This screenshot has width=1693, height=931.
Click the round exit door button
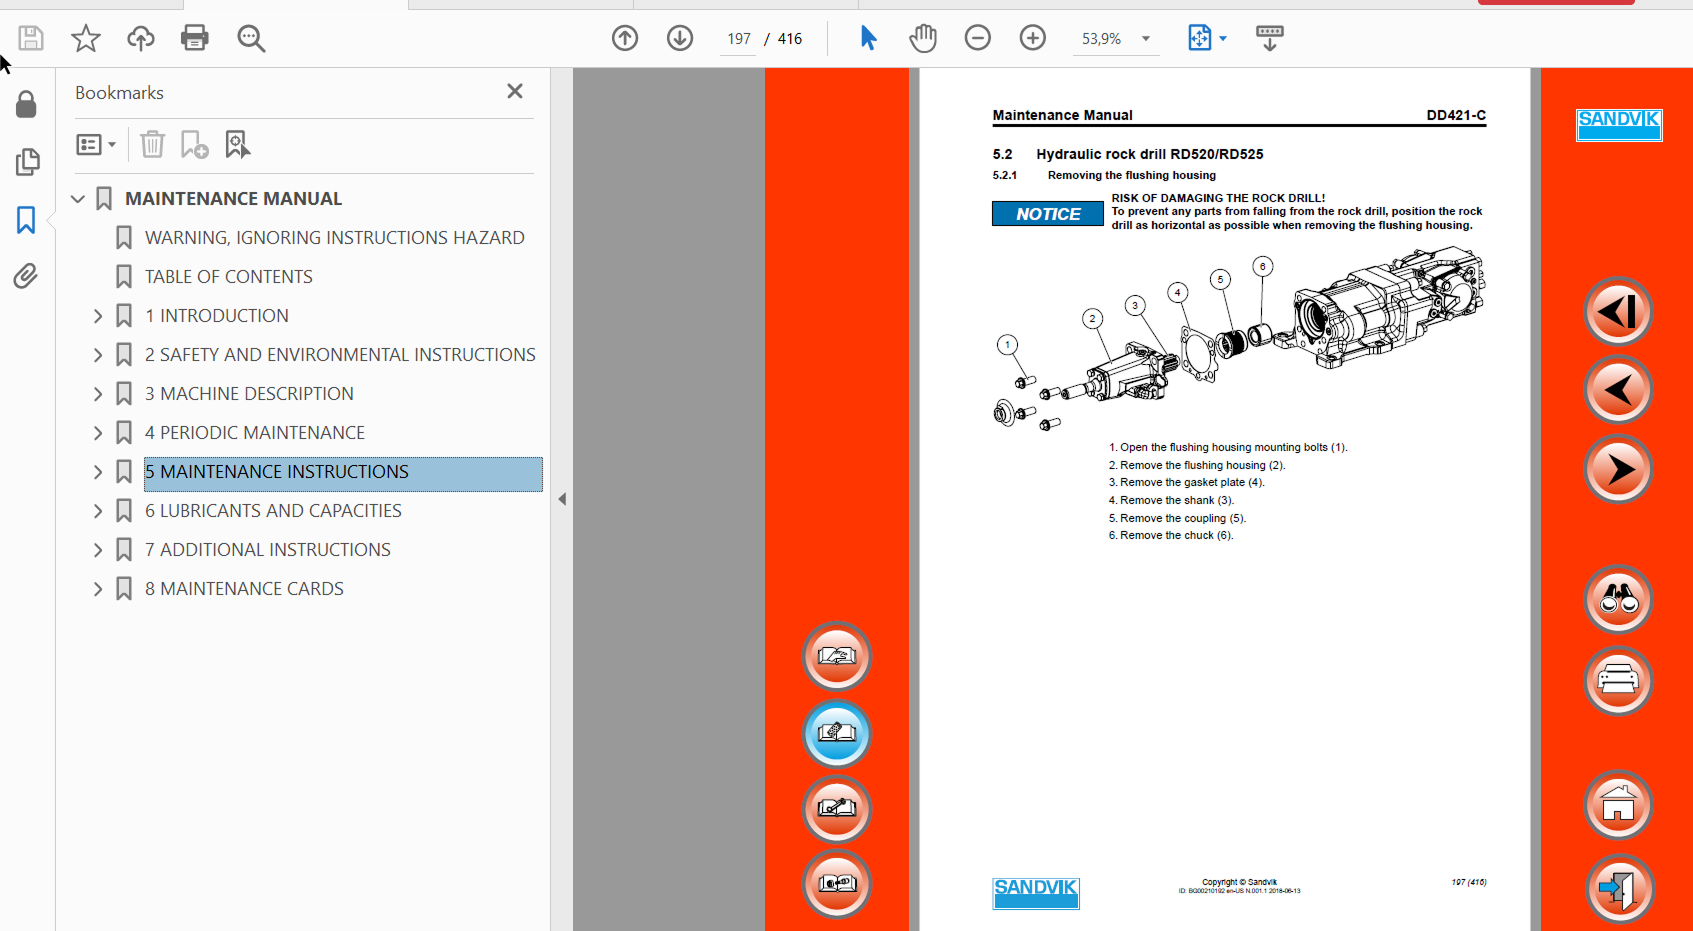[x=1618, y=888]
